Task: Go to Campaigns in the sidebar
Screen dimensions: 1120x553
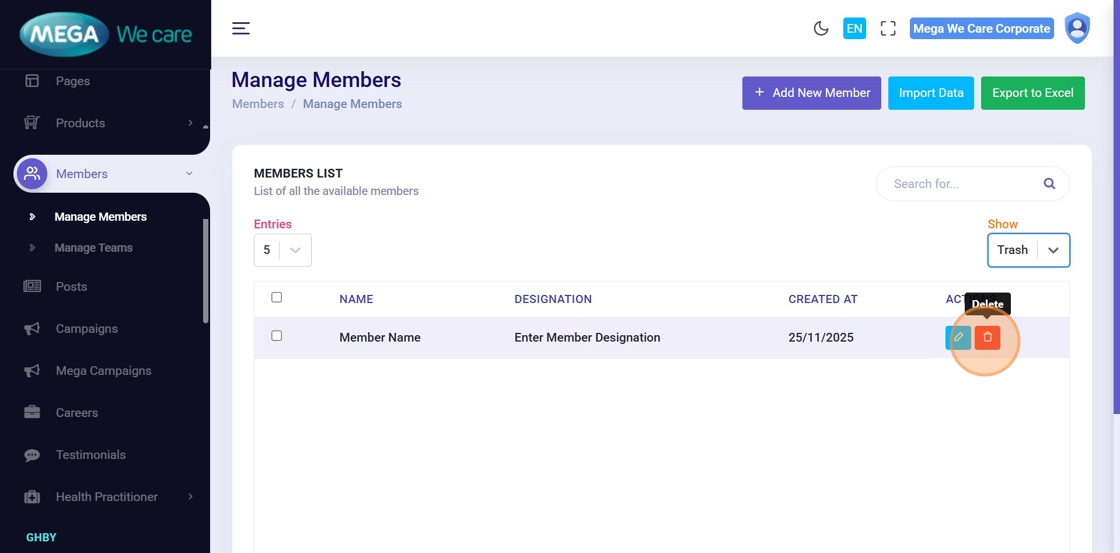Action: point(86,329)
